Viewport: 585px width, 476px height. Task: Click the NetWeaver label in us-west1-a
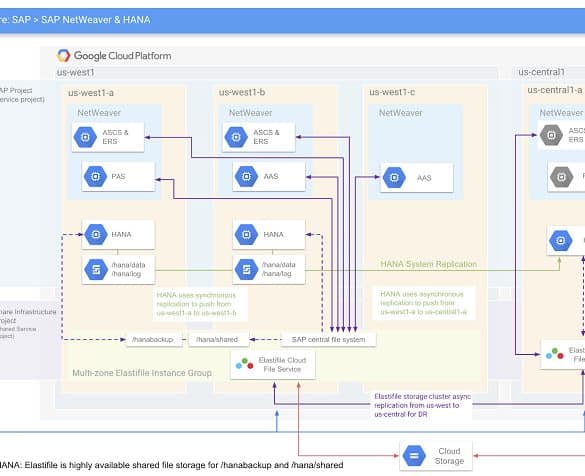click(x=99, y=113)
